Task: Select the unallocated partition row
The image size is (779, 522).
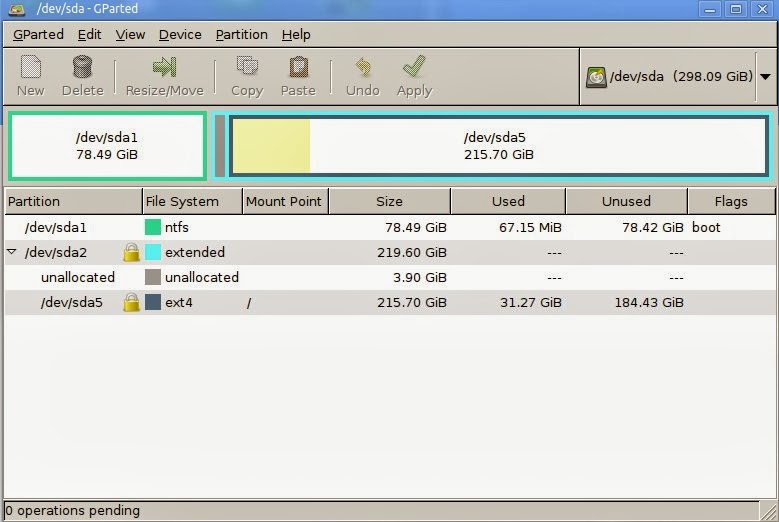Action: [x=390, y=277]
